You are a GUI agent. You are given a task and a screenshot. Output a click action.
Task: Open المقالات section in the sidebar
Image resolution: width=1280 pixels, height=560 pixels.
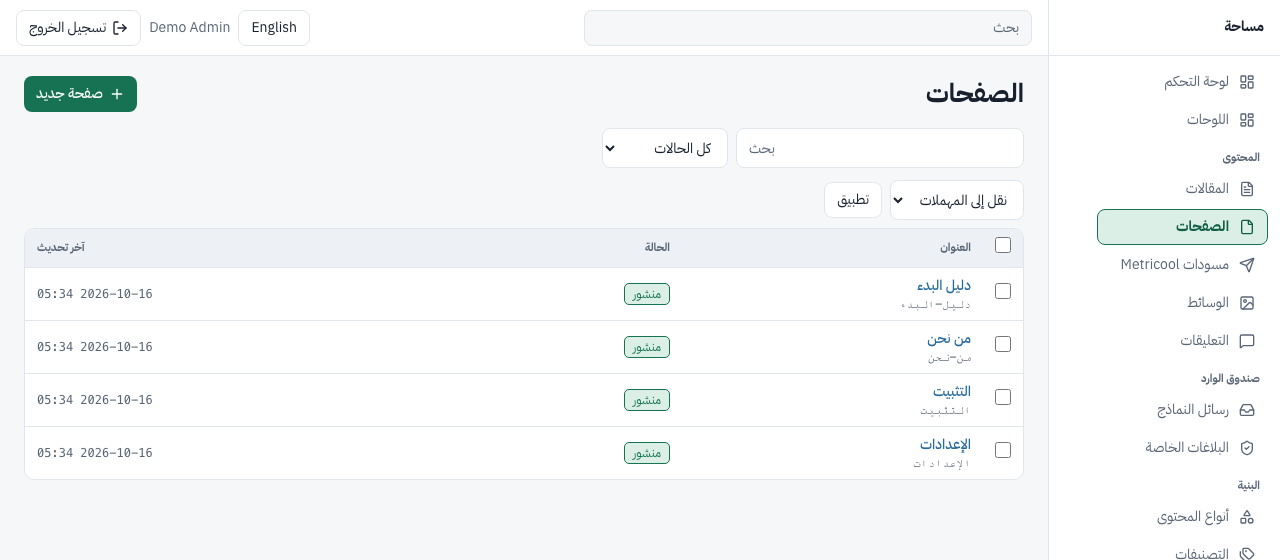[1182, 189]
